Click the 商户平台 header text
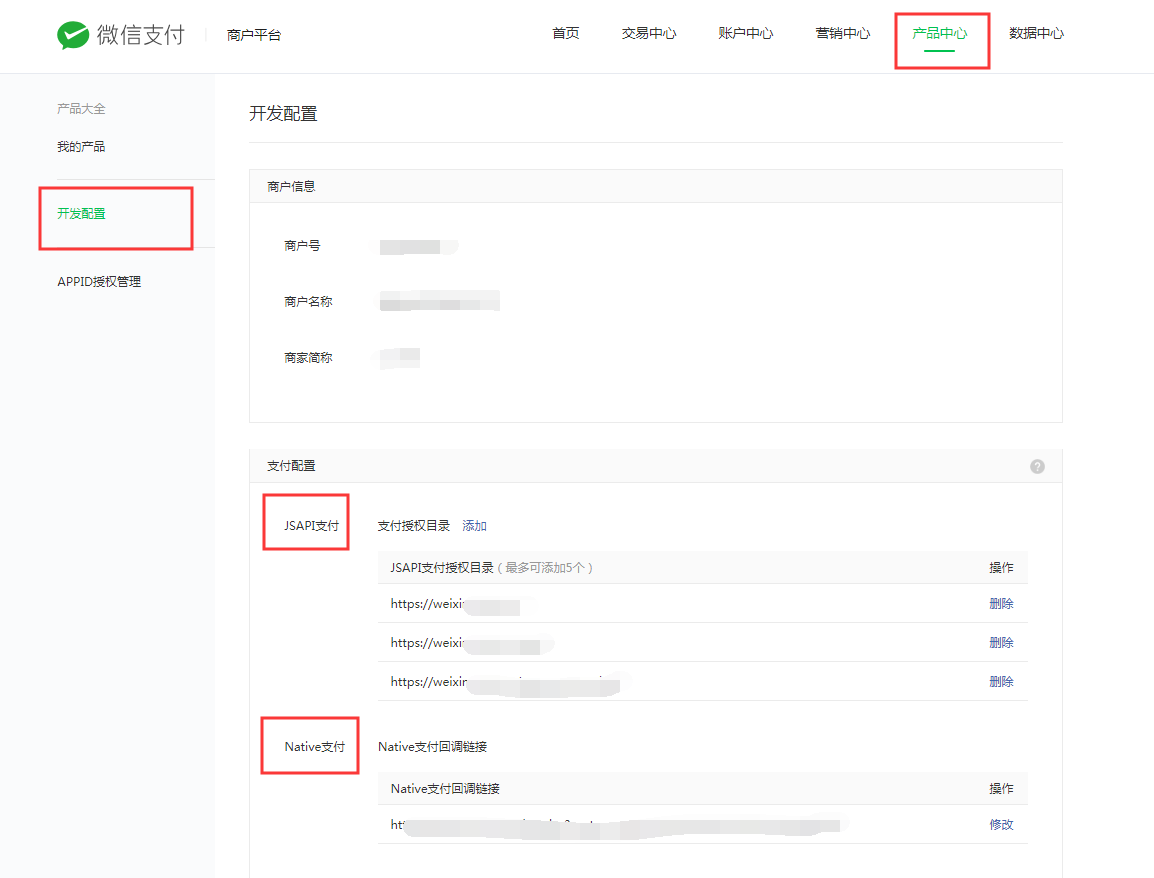 point(254,35)
